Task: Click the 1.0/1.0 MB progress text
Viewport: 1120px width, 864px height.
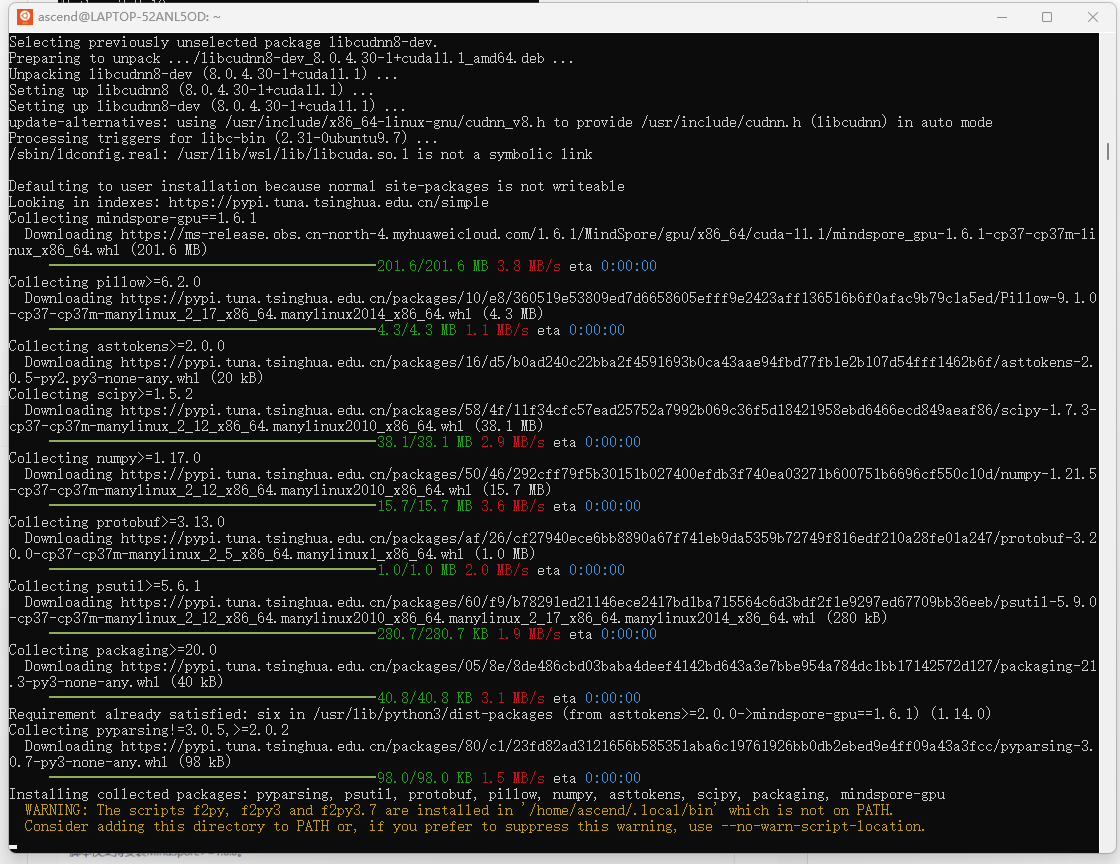Action: [416, 570]
